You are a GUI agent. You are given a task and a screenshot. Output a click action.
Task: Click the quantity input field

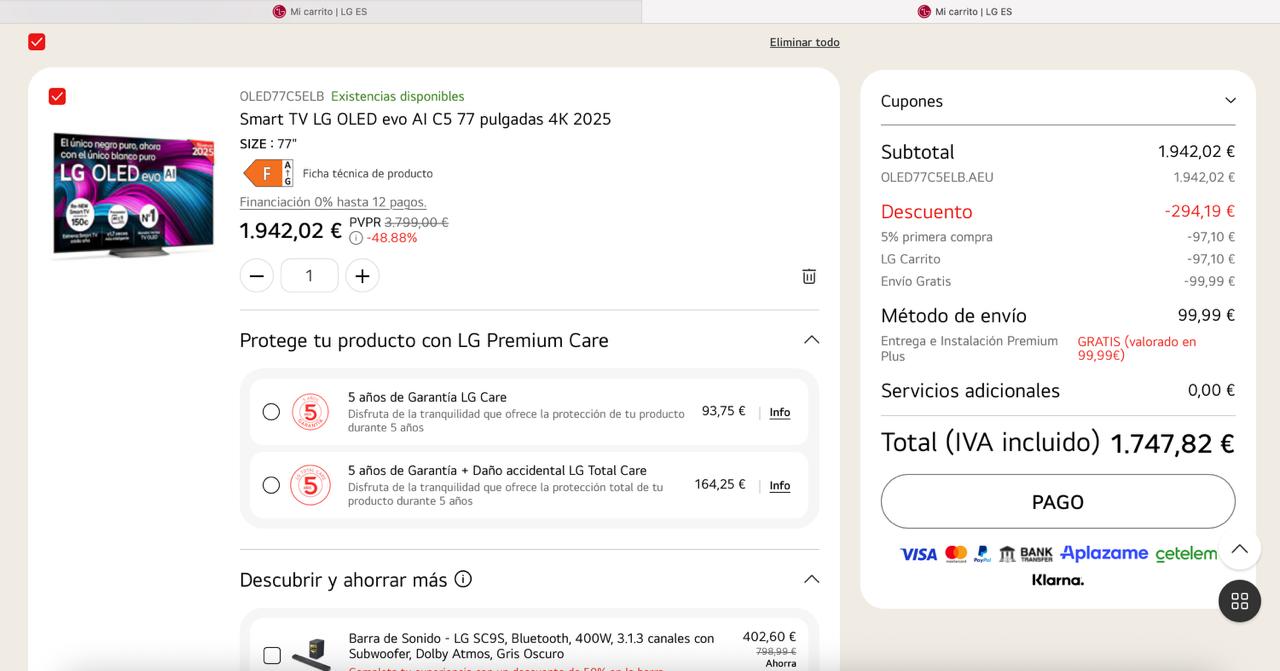point(309,276)
